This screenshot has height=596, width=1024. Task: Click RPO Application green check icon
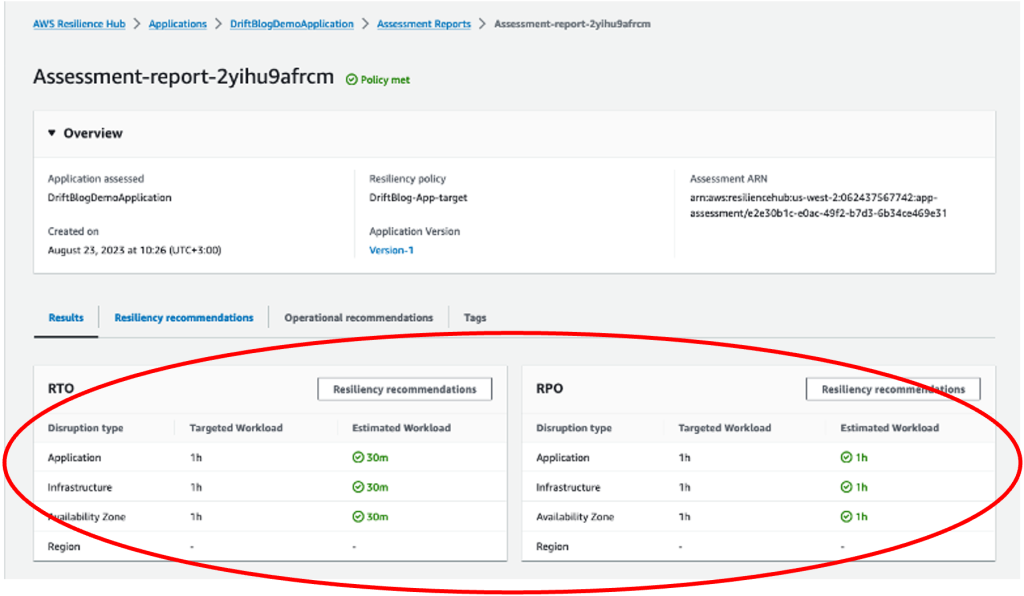point(846,458)
